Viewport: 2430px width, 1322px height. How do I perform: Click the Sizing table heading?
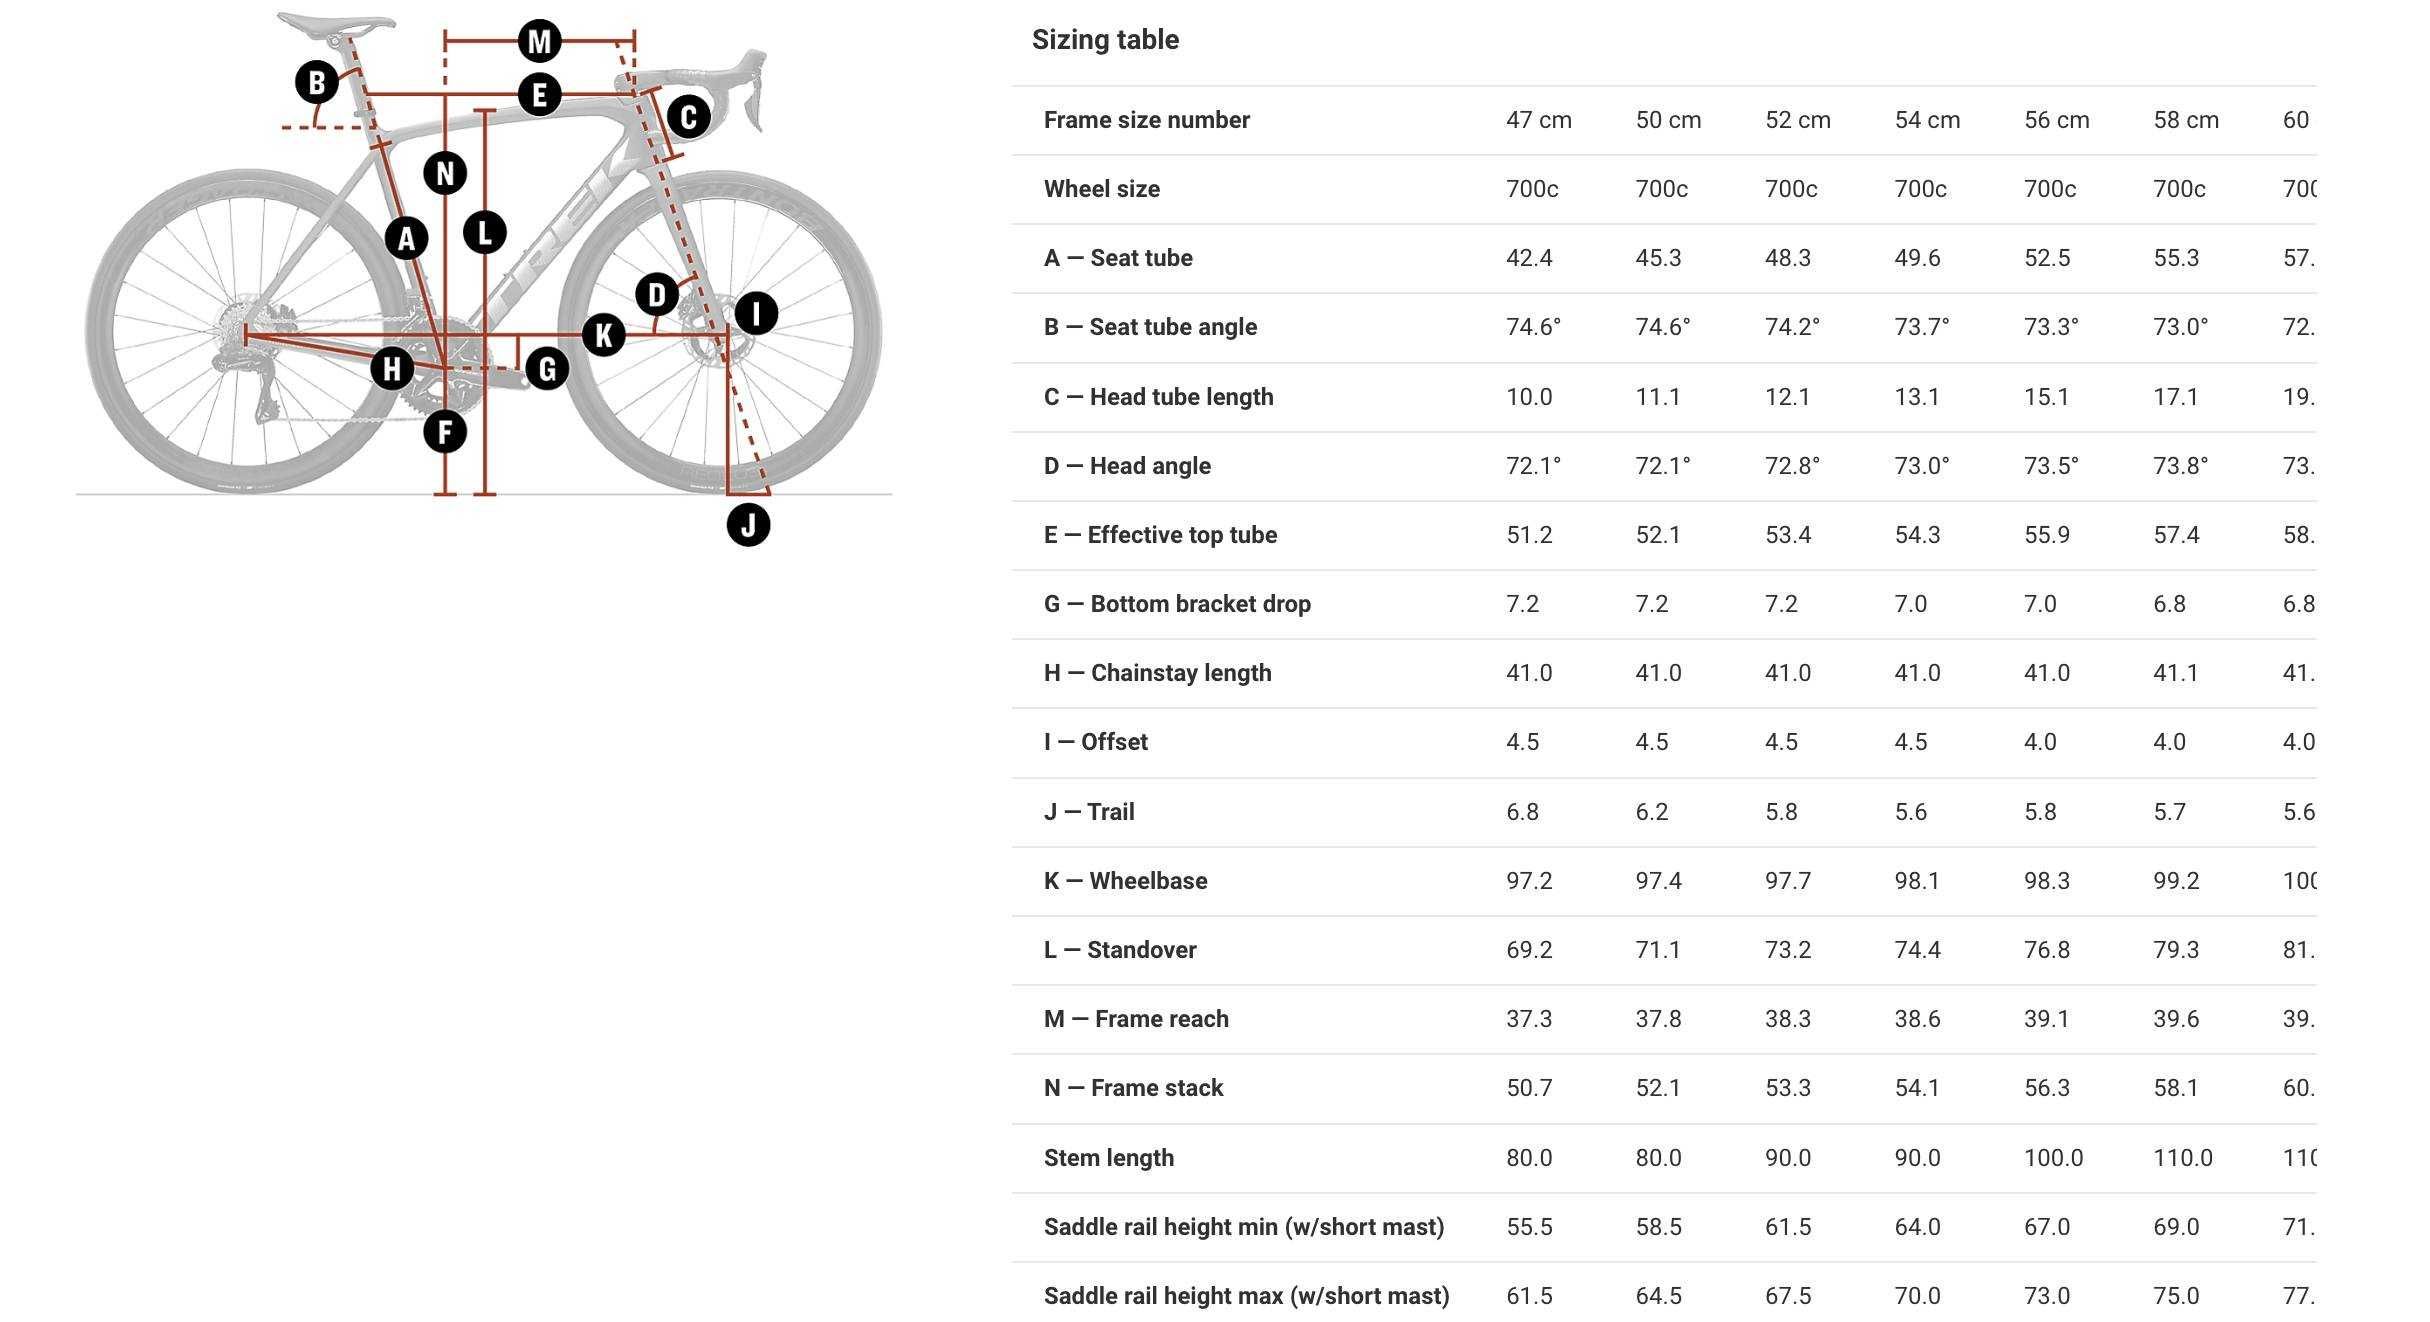point(1105,40)
